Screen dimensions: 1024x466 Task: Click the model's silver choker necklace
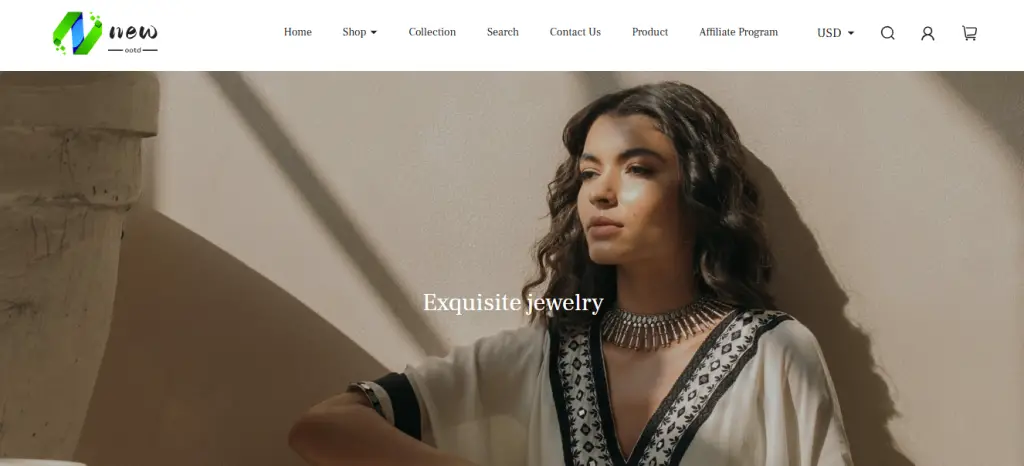(x=663, y=323)
